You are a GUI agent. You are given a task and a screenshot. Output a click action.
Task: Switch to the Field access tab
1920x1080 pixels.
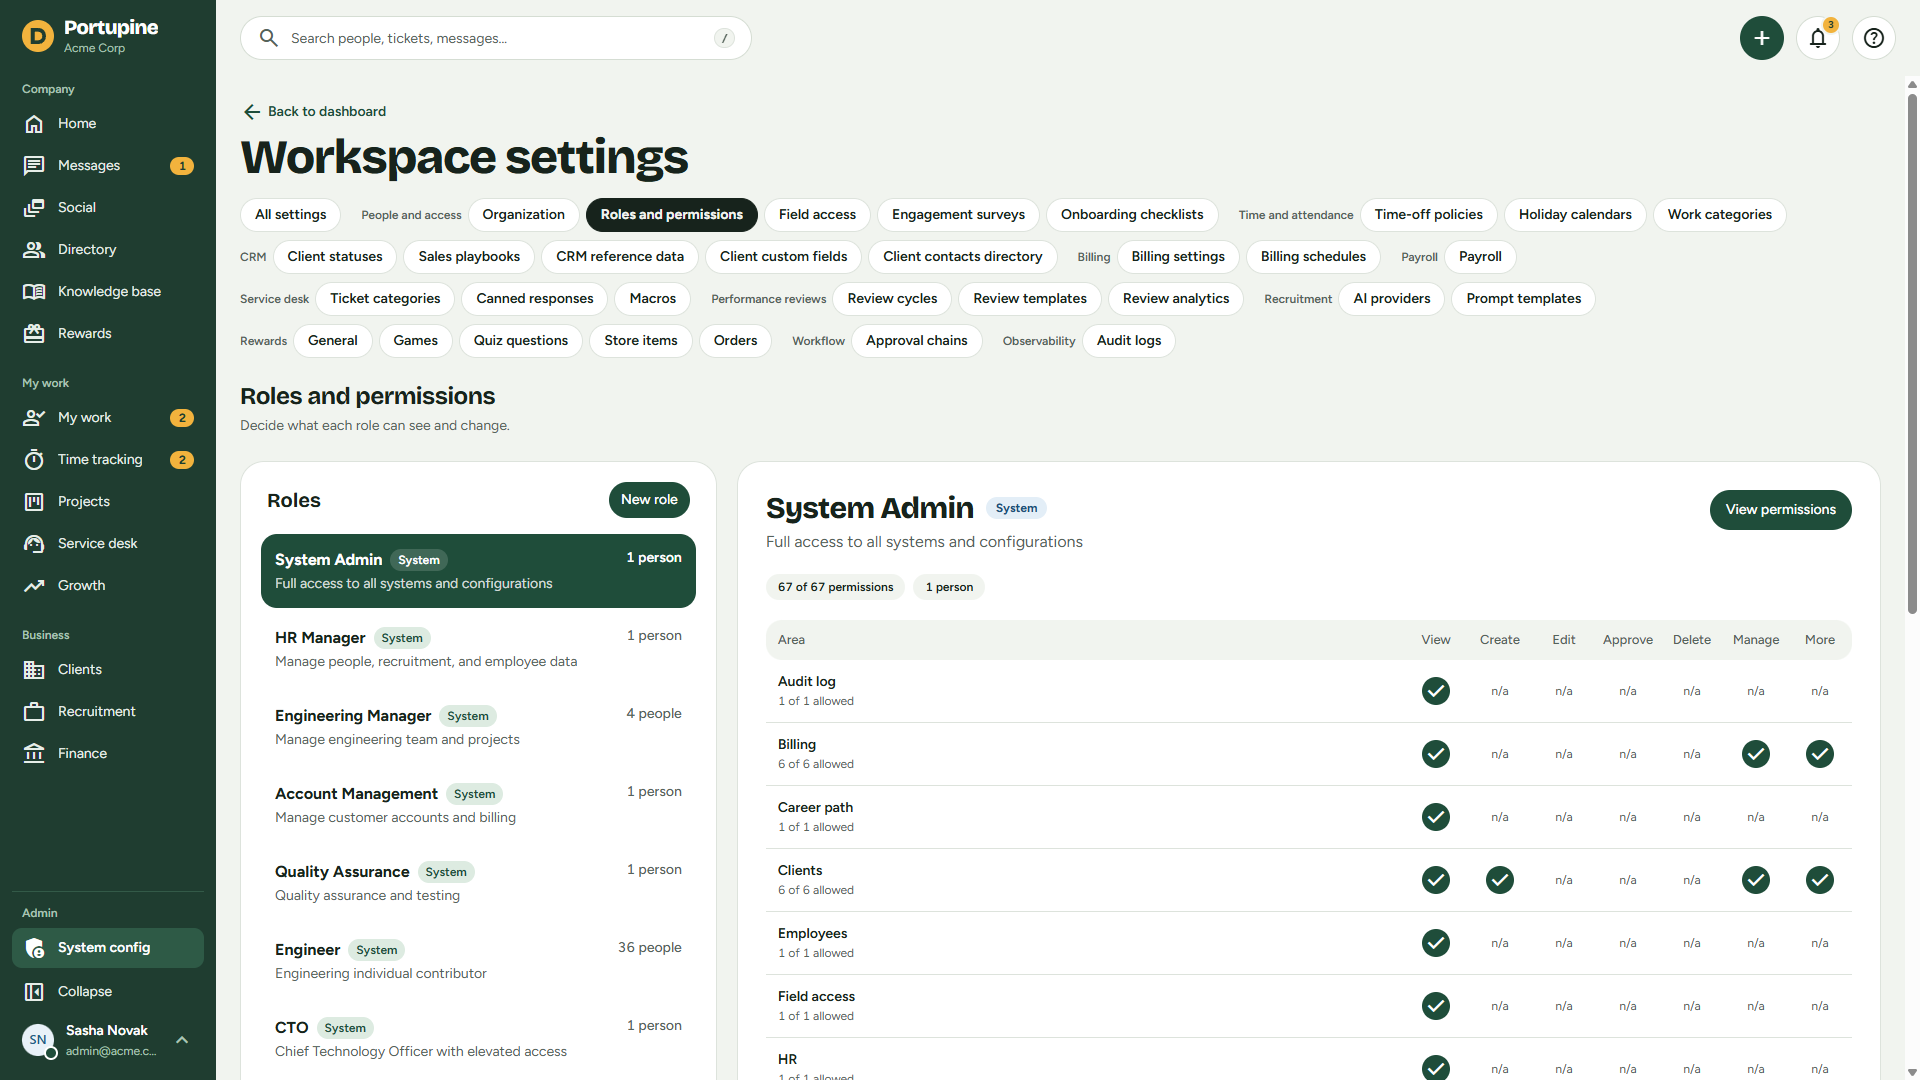[817, 215]
